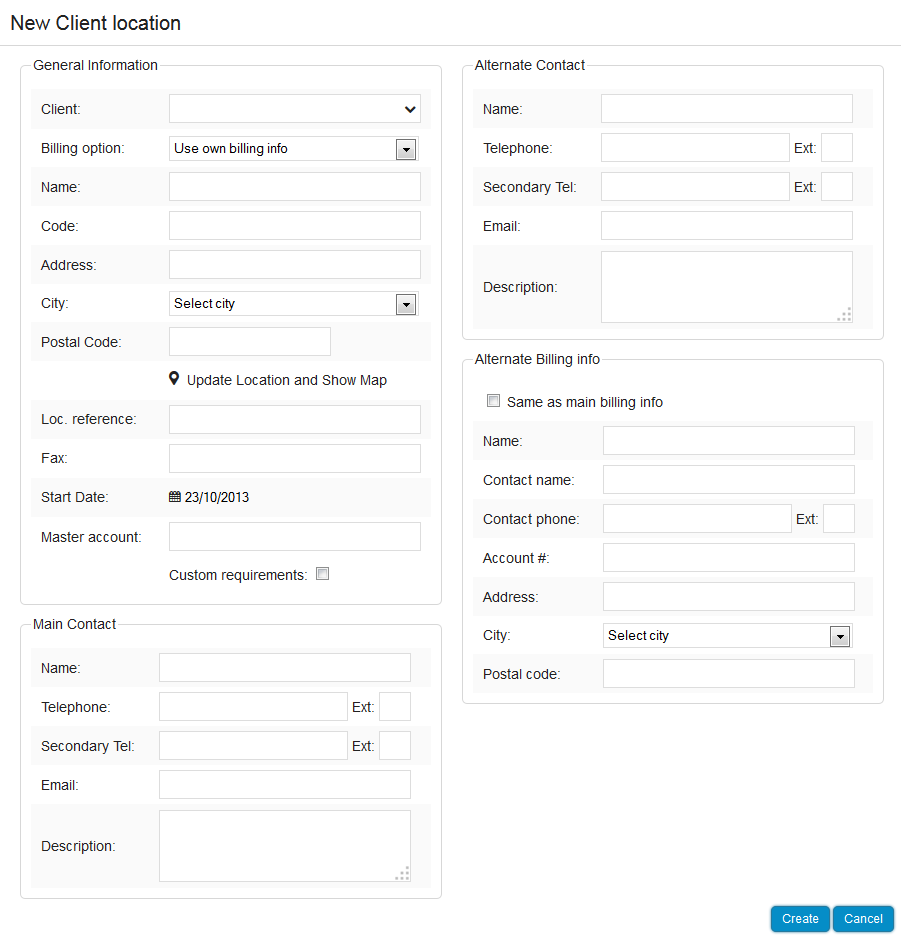Click the Main Contact Name field
This screenshot has height=941, width=901.
pyautogui.click(x=285, y=667)
